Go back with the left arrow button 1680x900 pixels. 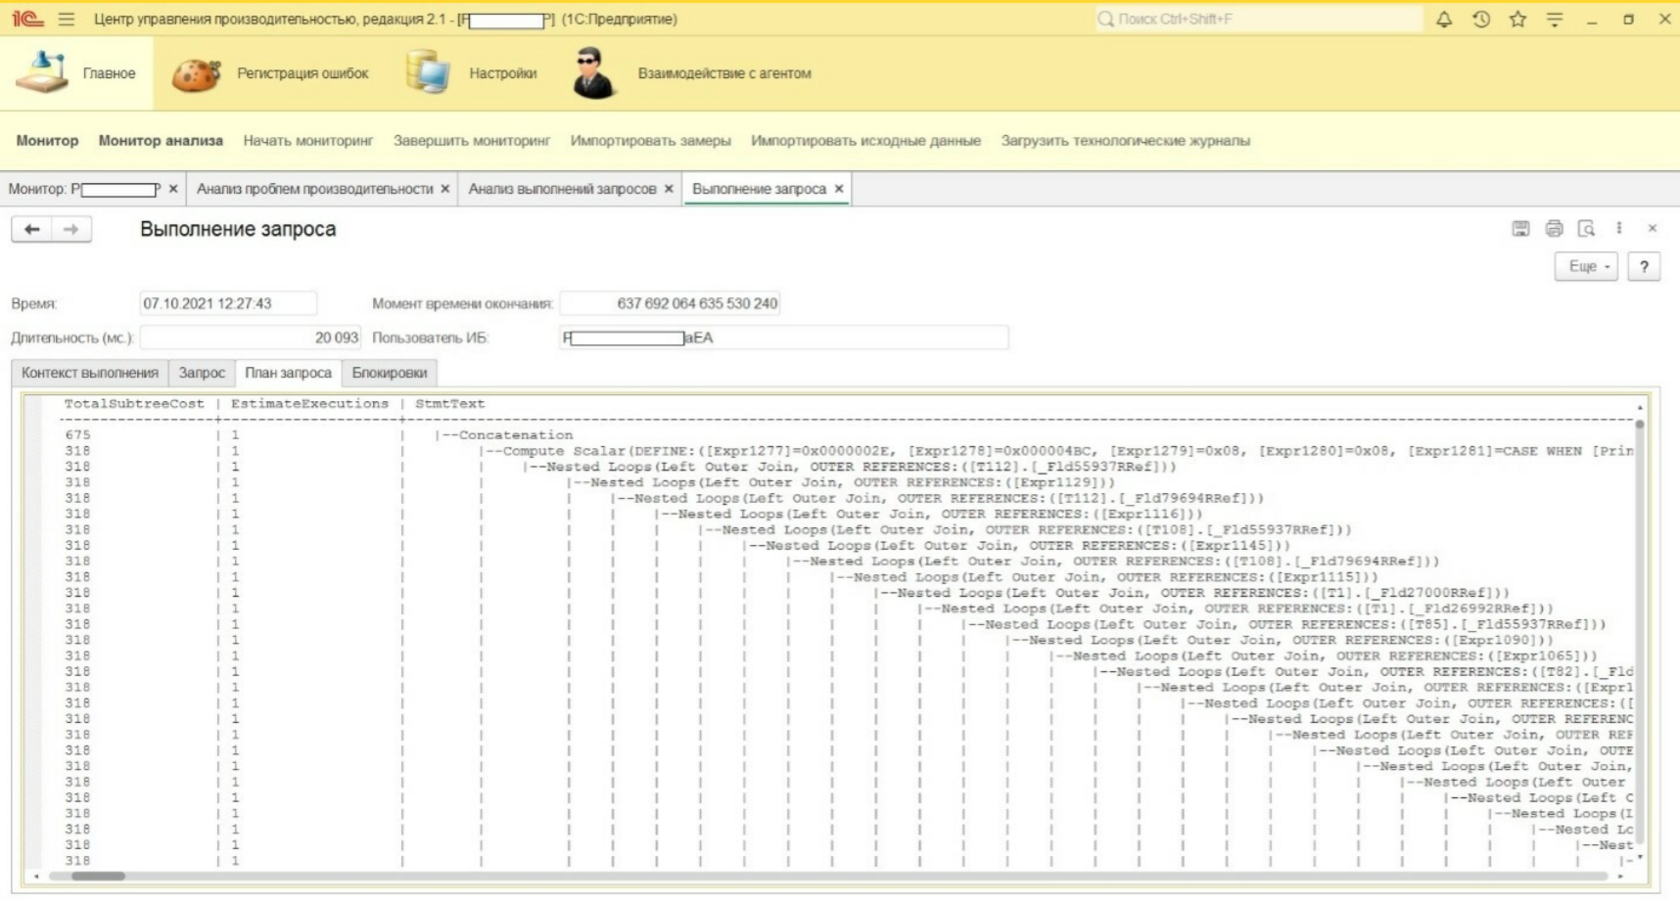32,229
